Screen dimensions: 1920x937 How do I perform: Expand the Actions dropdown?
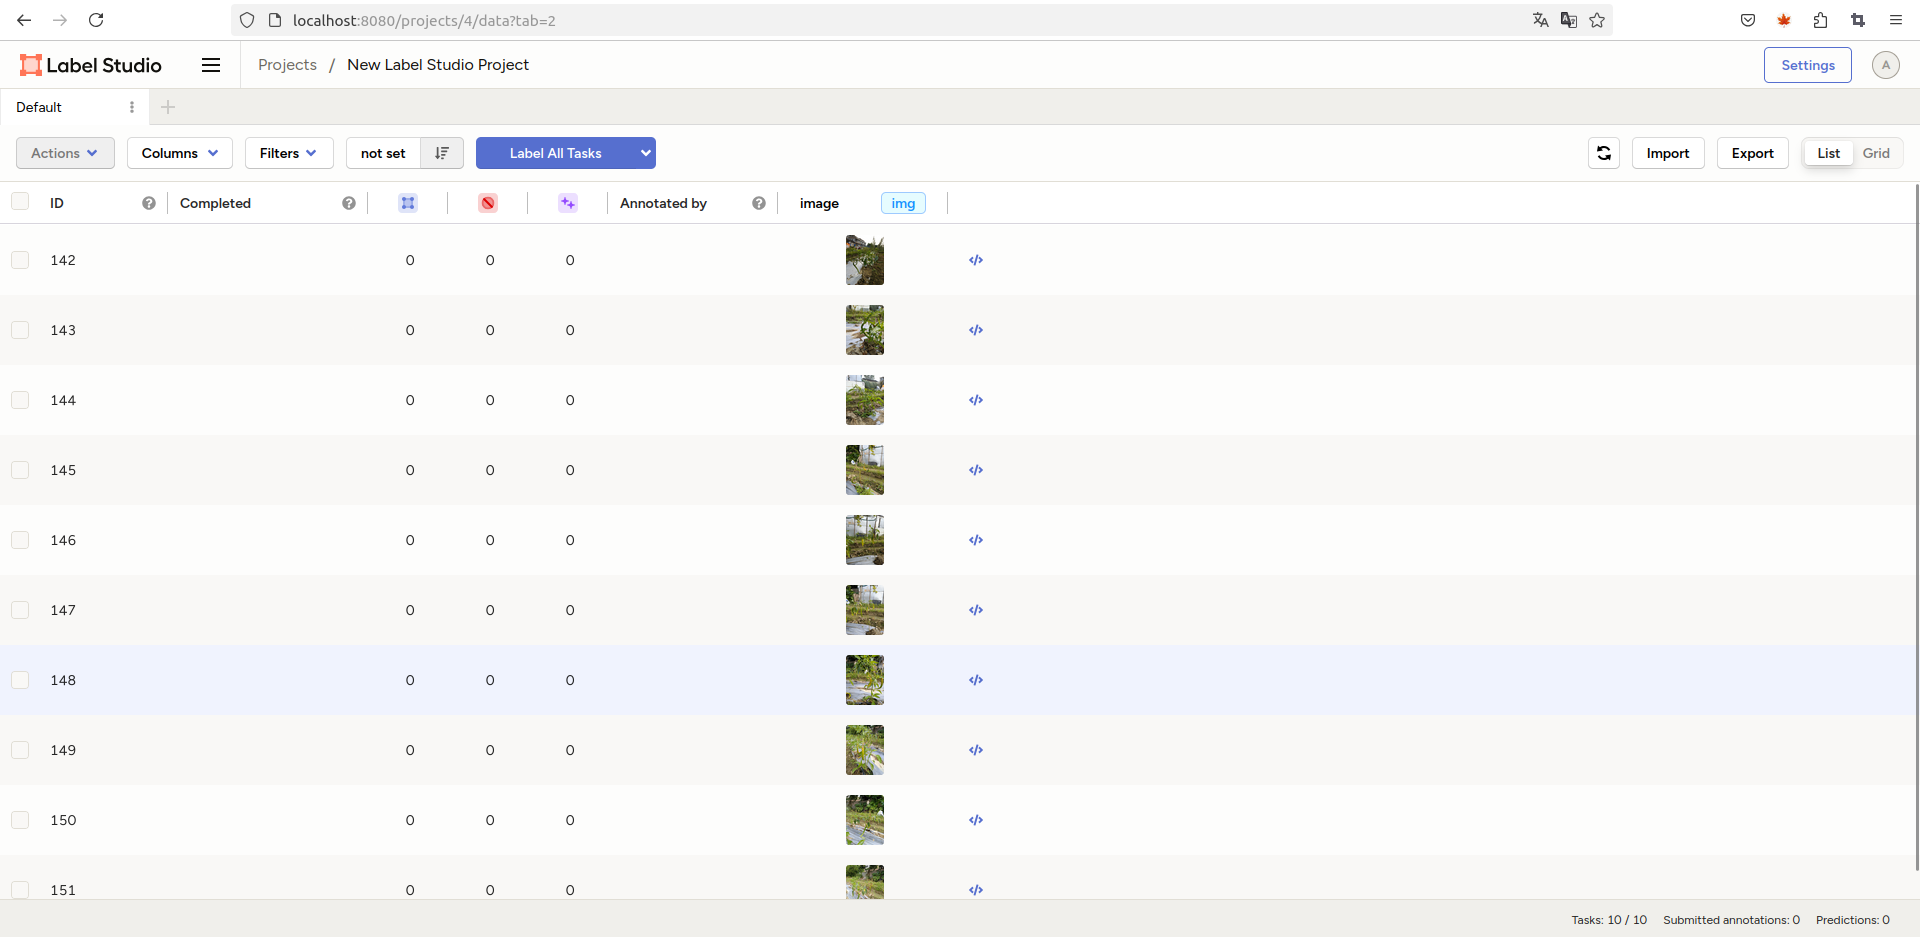tap(65, 153)
